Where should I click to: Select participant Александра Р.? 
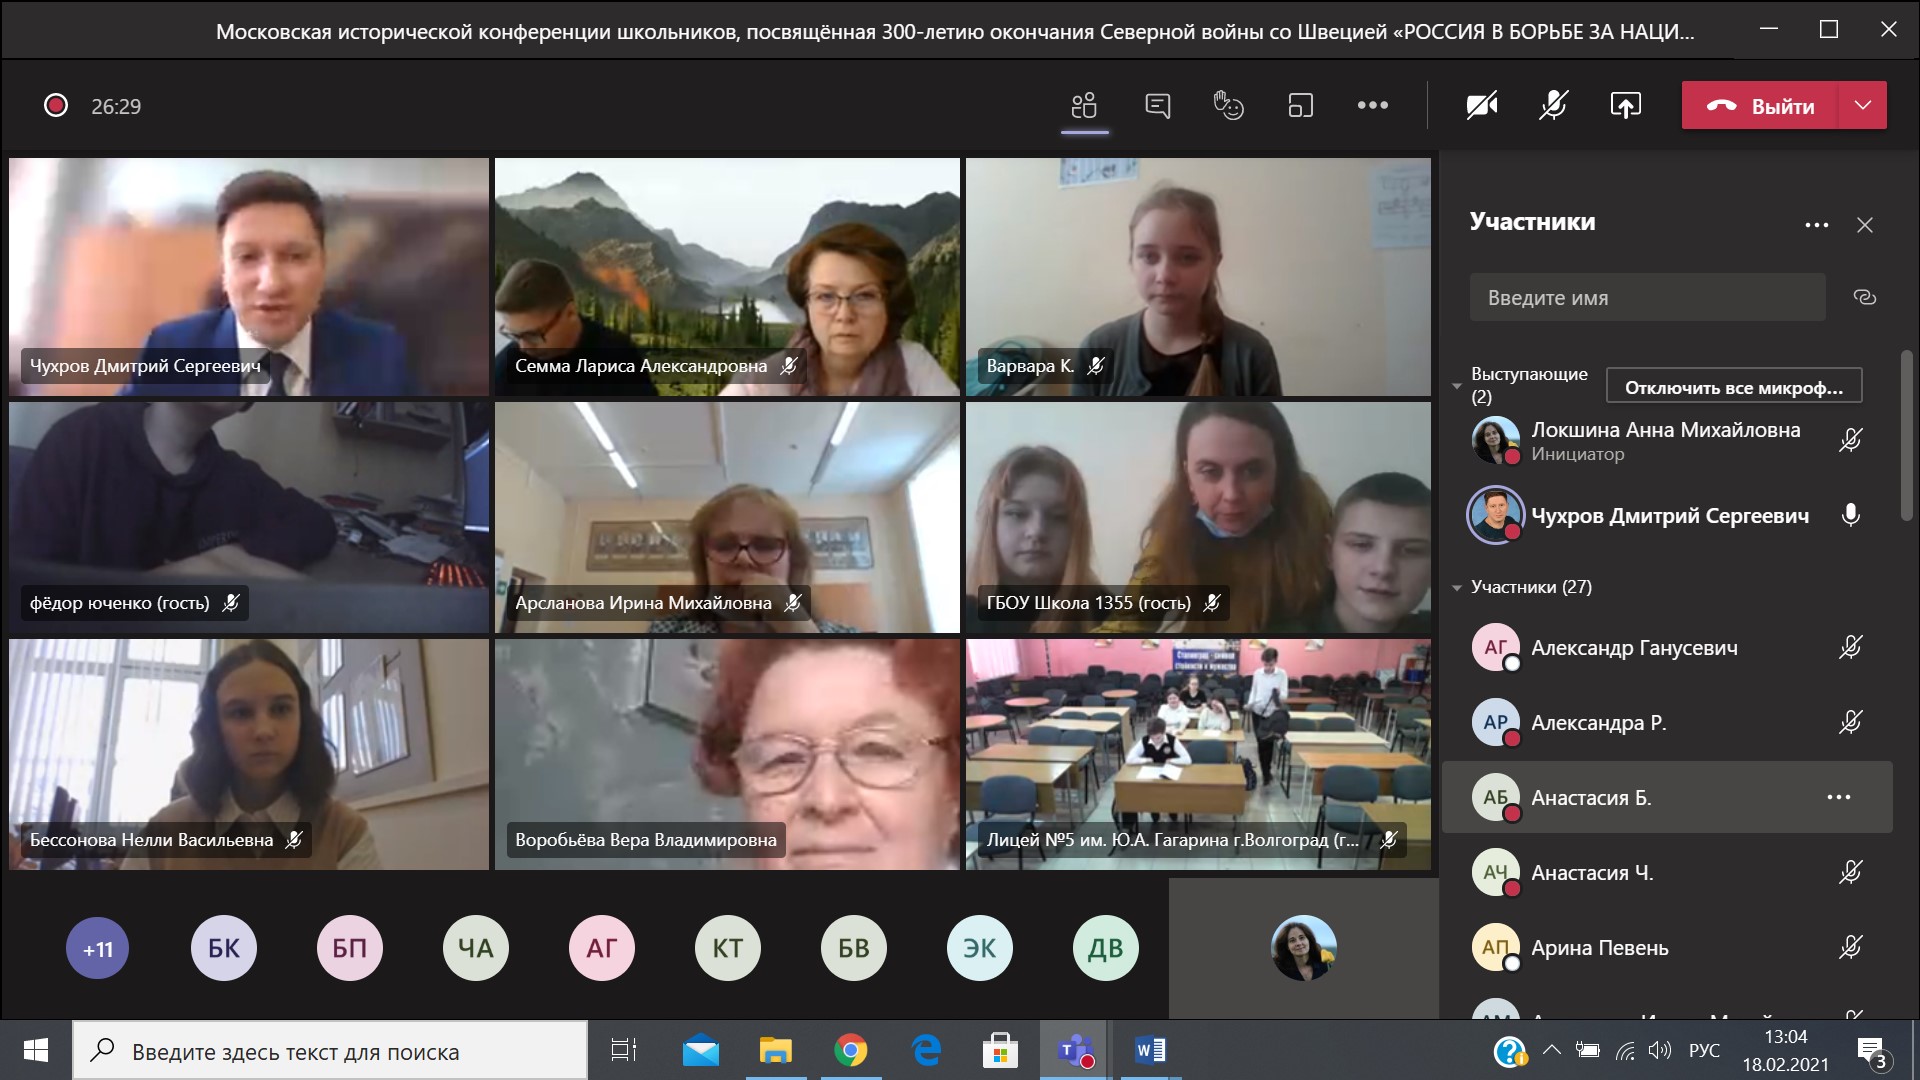(x=1667, y=722)
